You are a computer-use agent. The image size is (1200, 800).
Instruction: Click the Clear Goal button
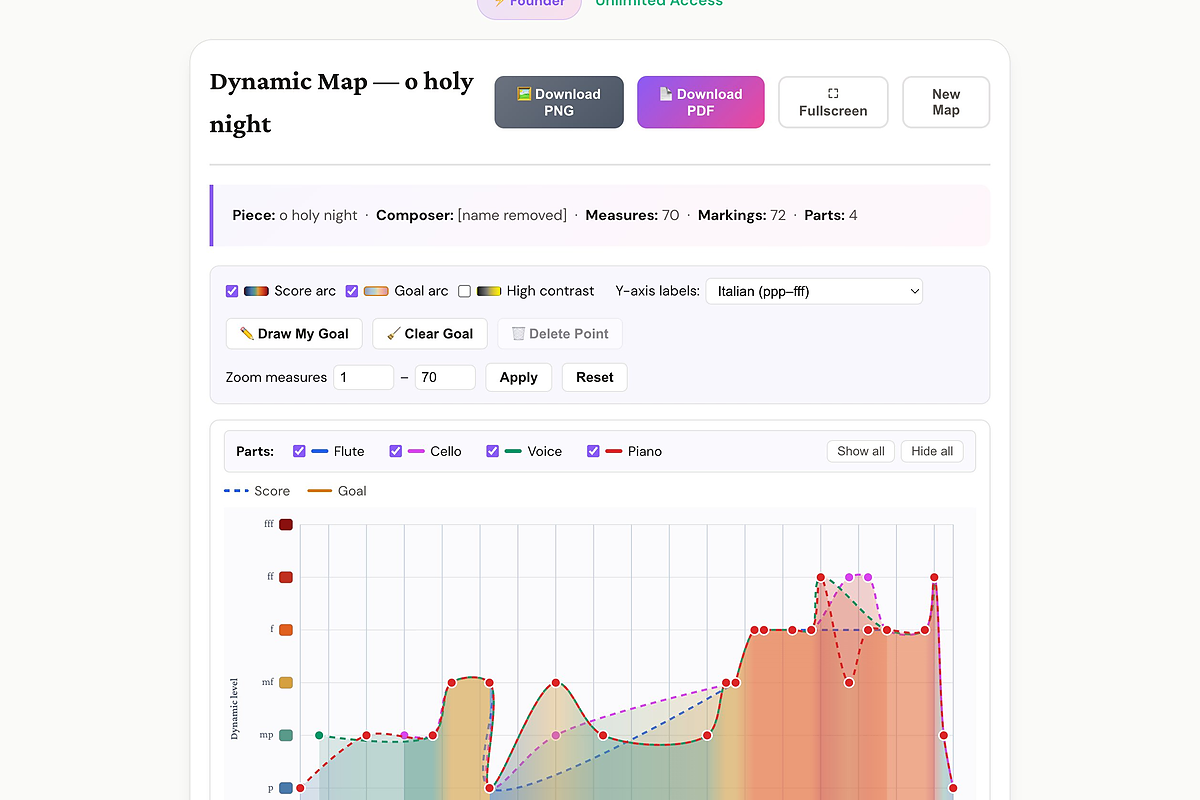coord(430,334)
